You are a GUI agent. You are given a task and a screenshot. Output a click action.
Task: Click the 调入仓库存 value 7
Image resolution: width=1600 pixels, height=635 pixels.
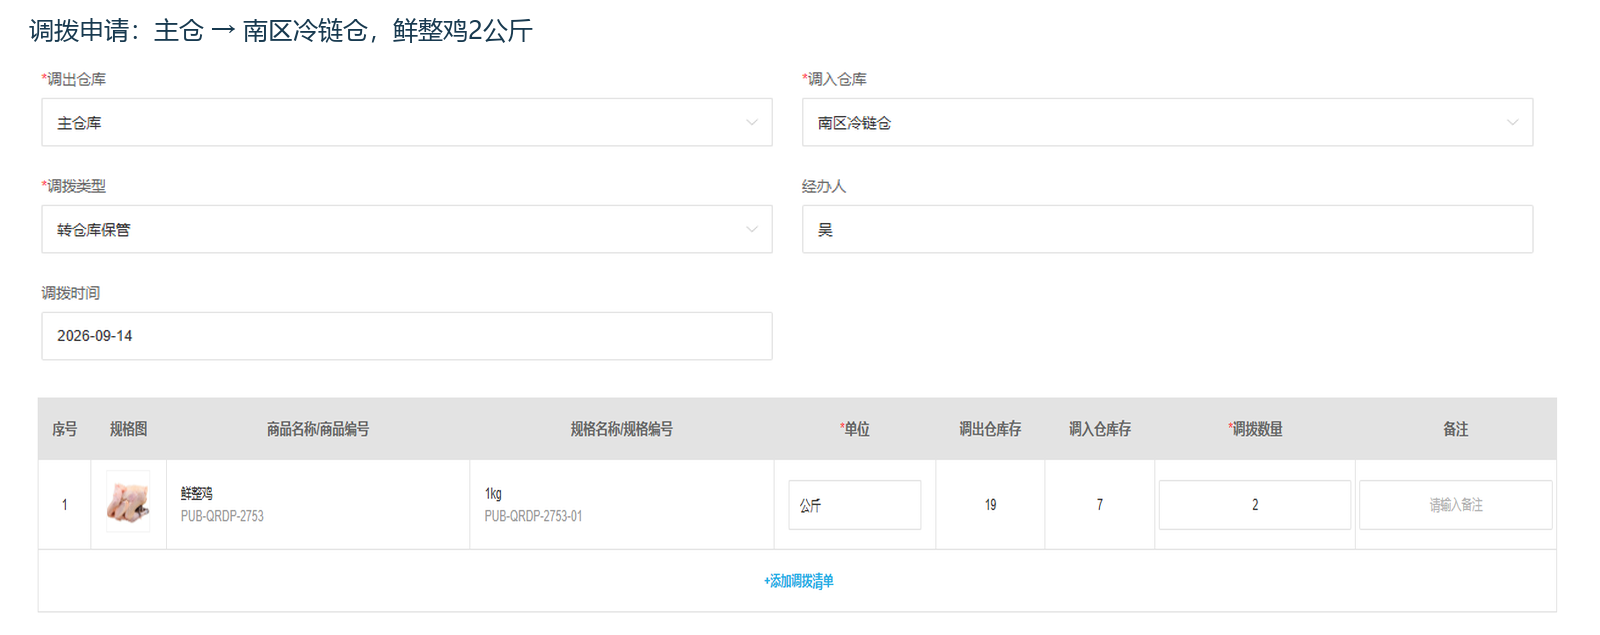click(x=1099, y=505)
